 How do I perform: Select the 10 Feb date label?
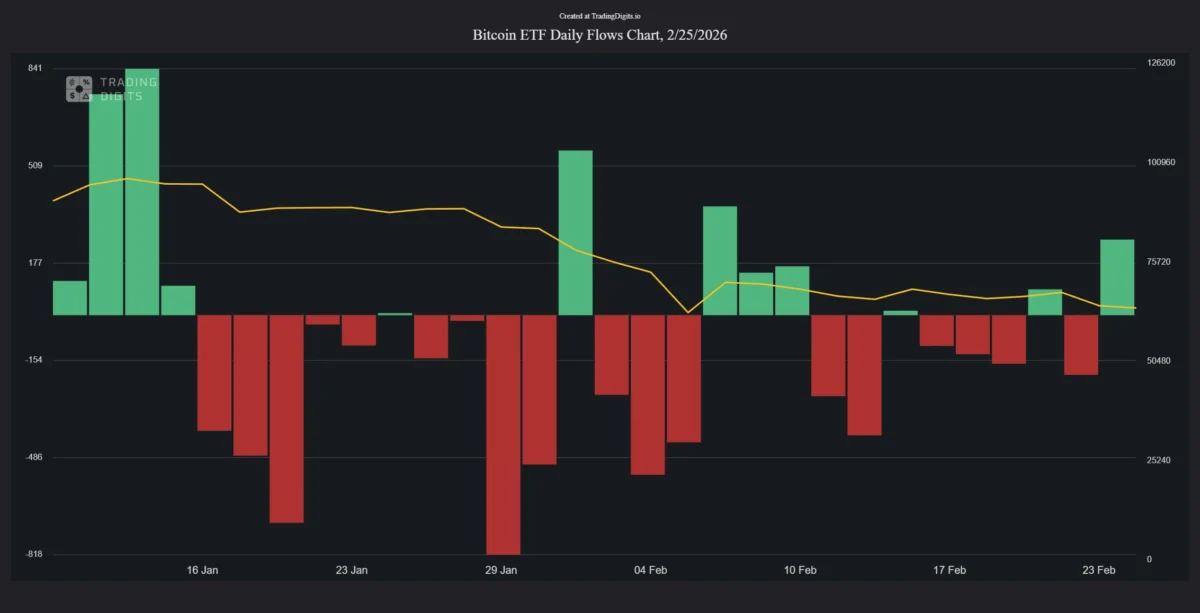coord(800,570)
